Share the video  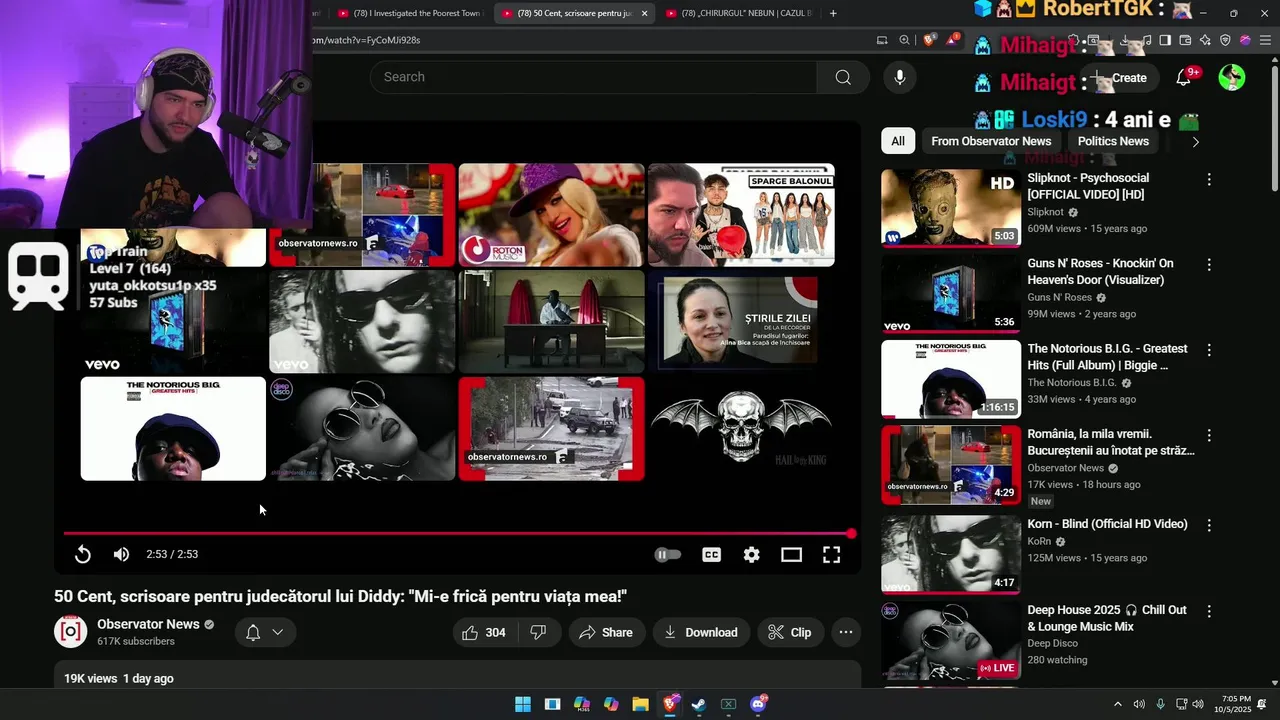click(x=606, y=632)
